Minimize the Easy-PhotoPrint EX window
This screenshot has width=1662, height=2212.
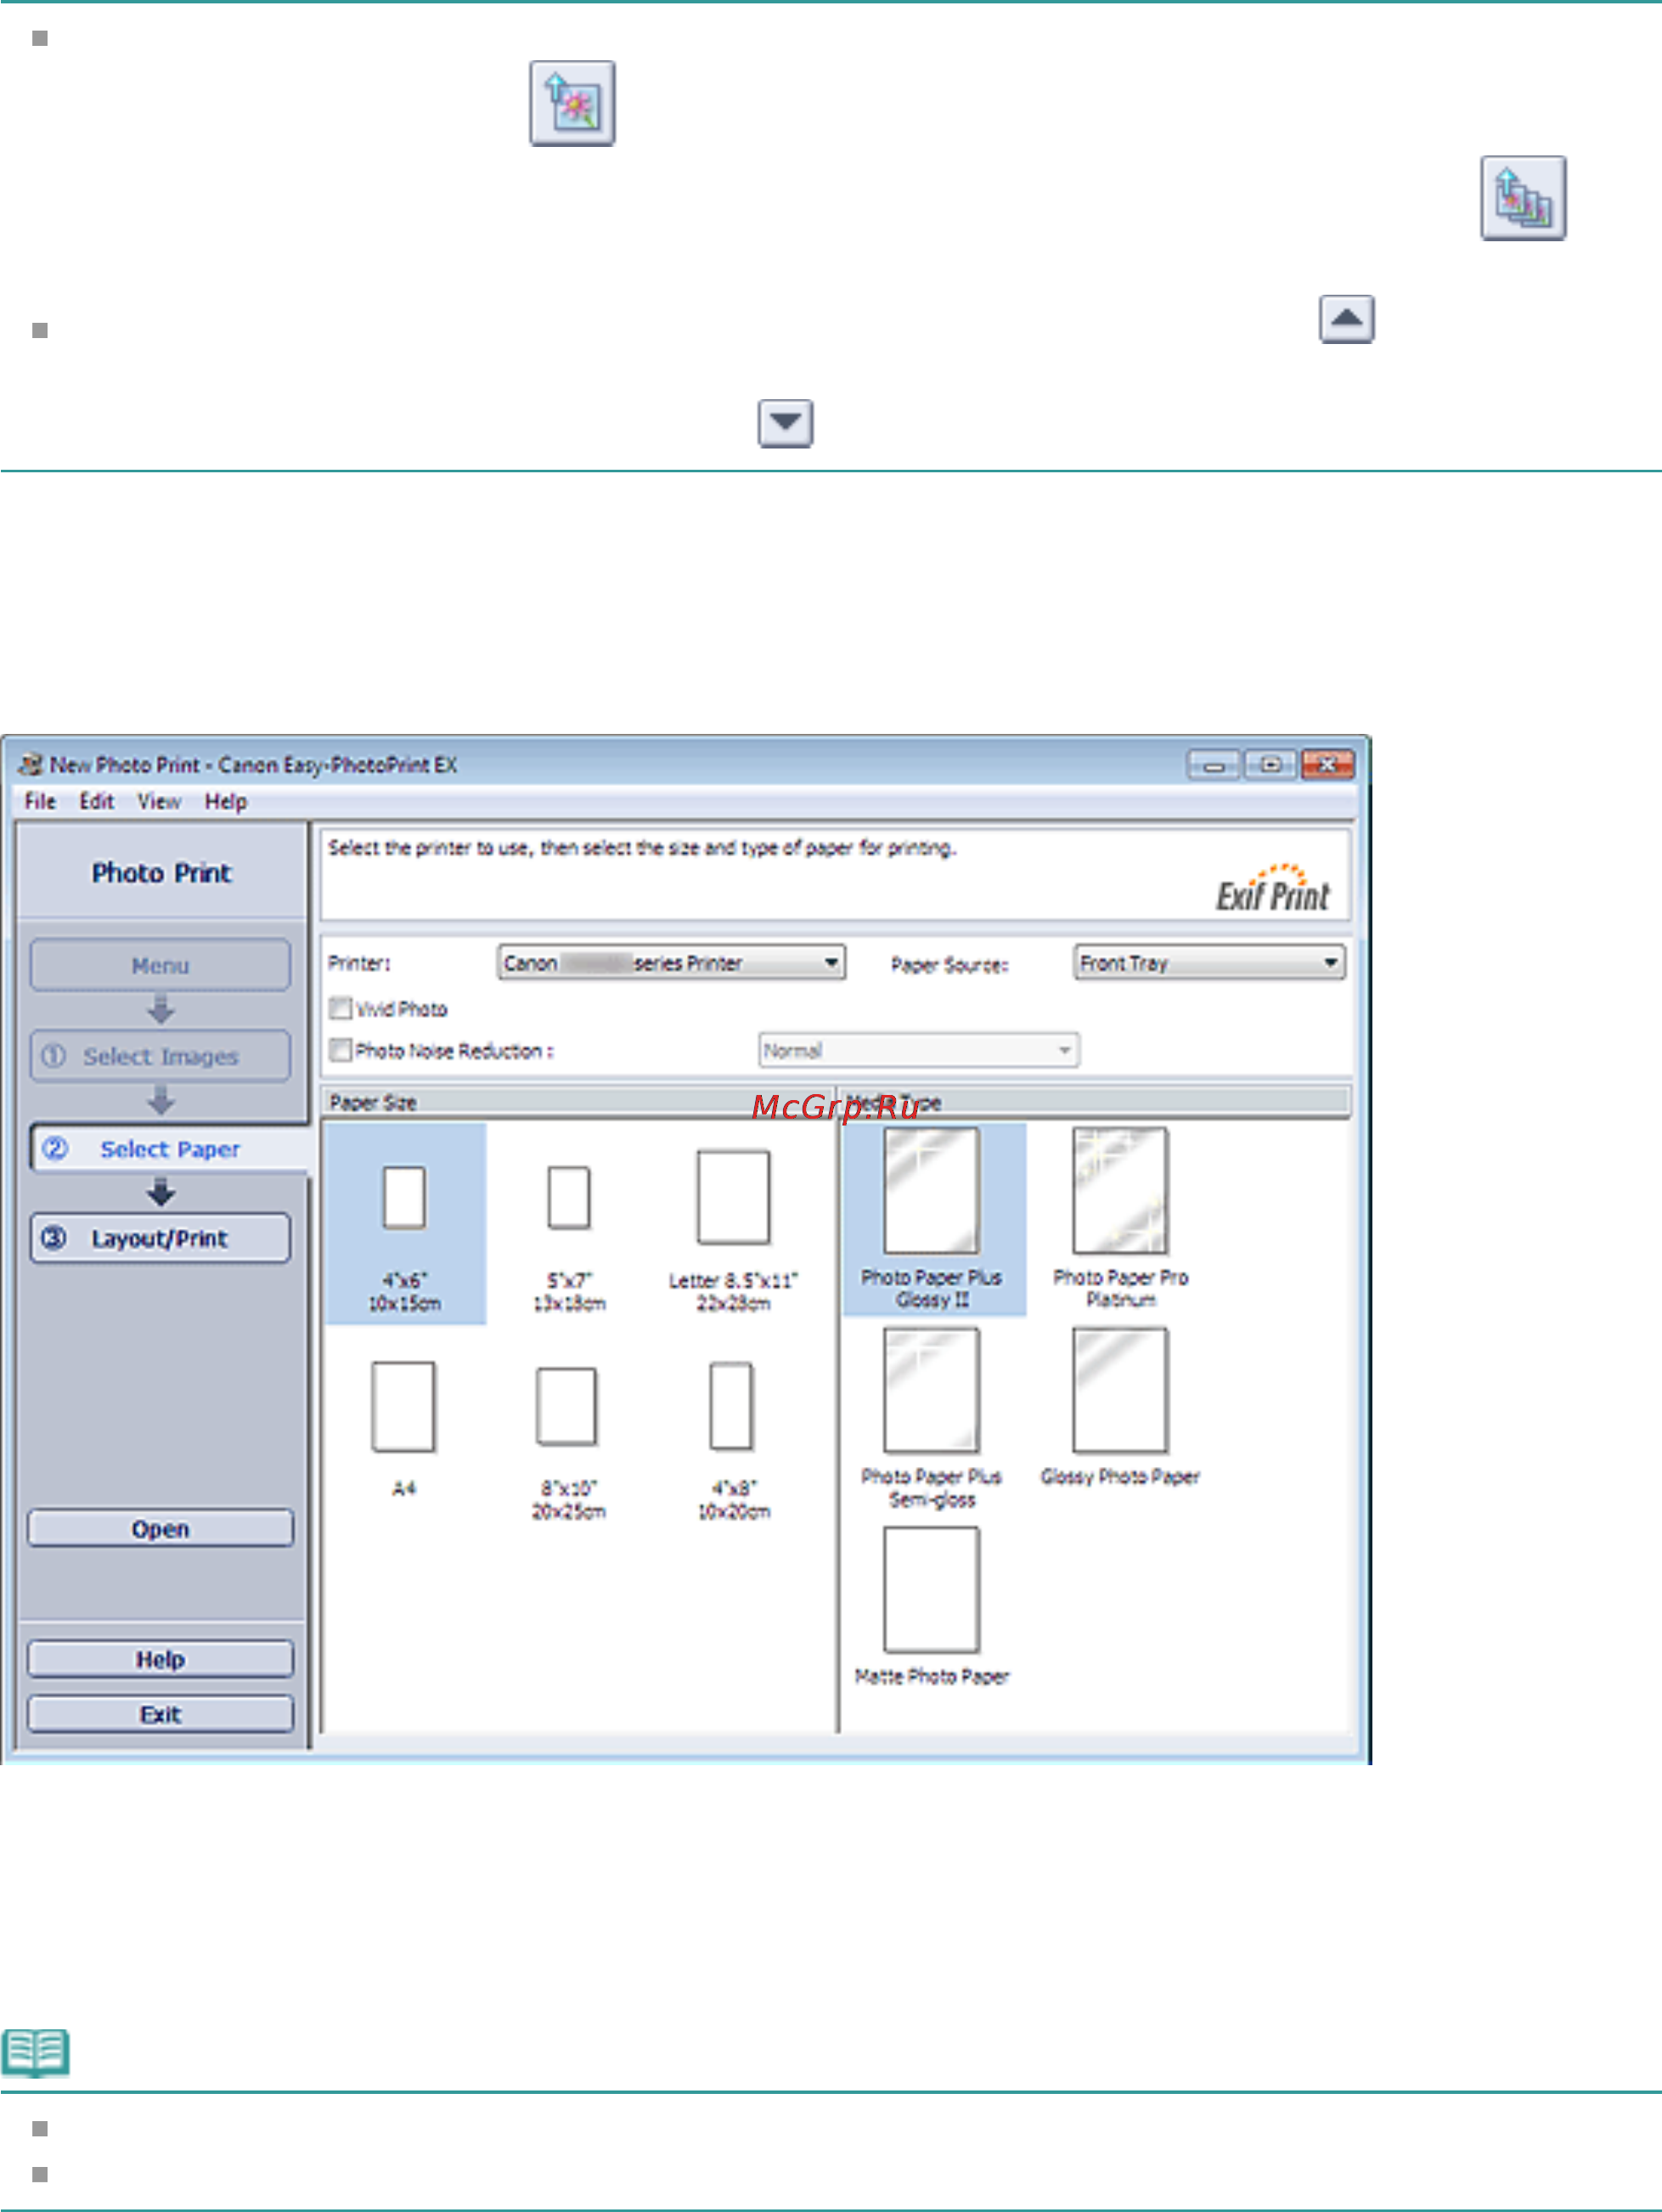(1213, 765)
